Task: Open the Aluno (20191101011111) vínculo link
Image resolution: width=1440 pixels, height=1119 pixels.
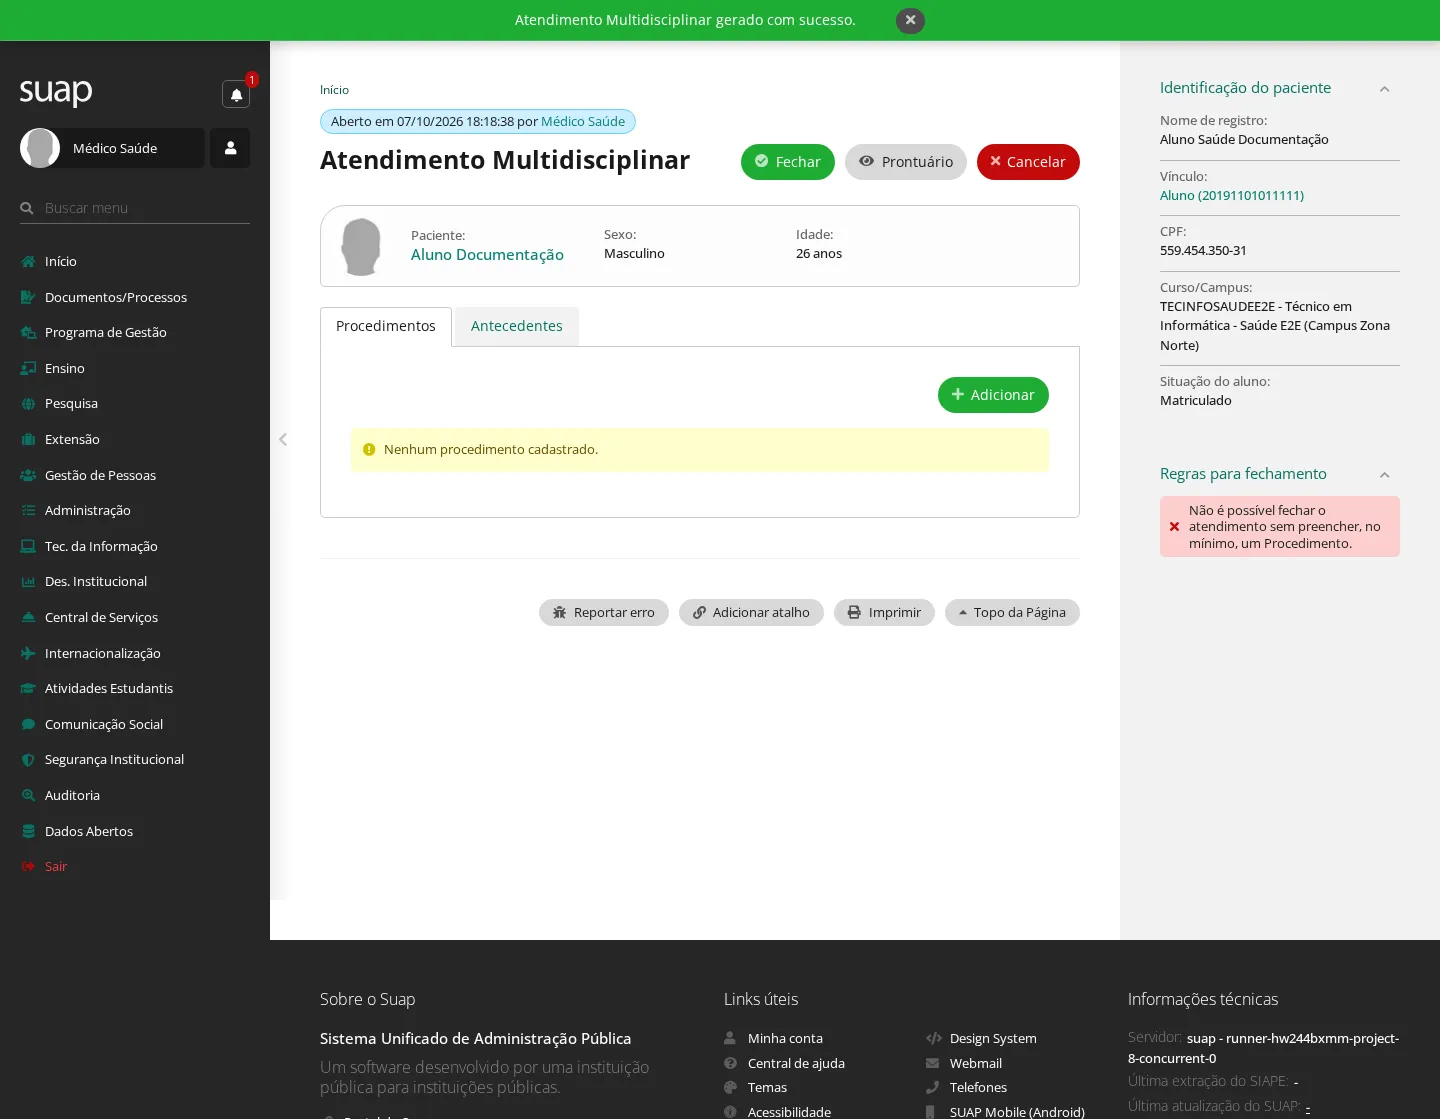Action: pyautogui.click(x=1232, y=196)
